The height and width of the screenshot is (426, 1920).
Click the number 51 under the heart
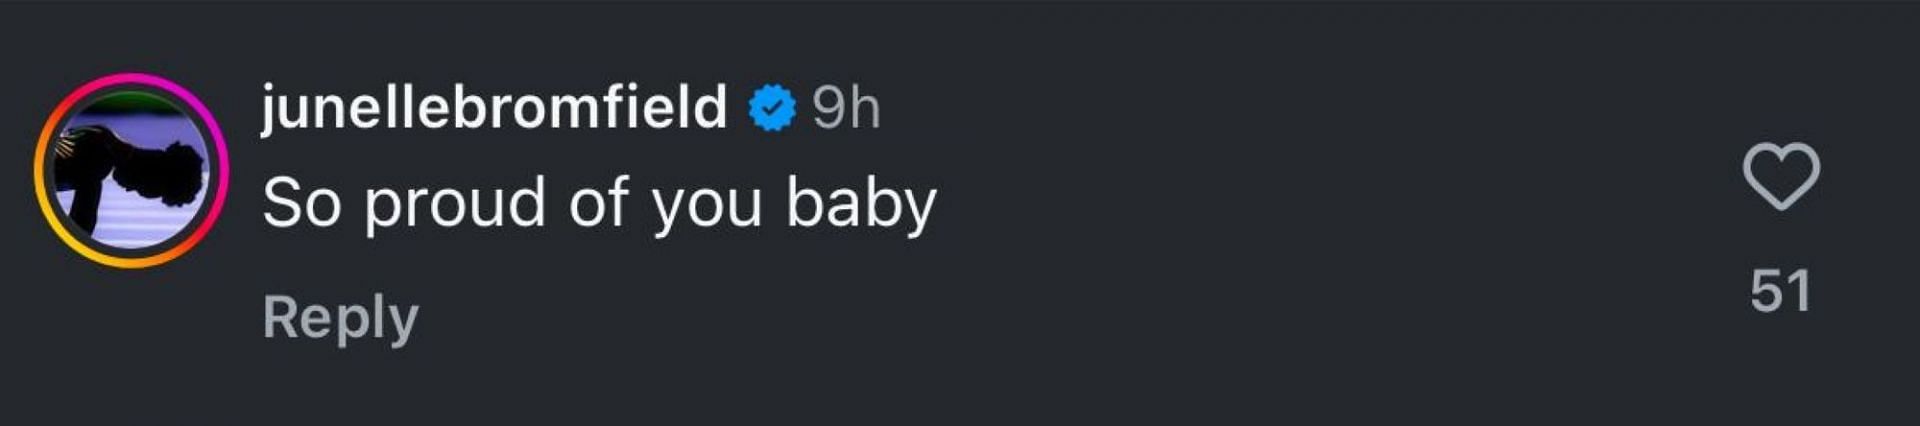coord(1780,291)
